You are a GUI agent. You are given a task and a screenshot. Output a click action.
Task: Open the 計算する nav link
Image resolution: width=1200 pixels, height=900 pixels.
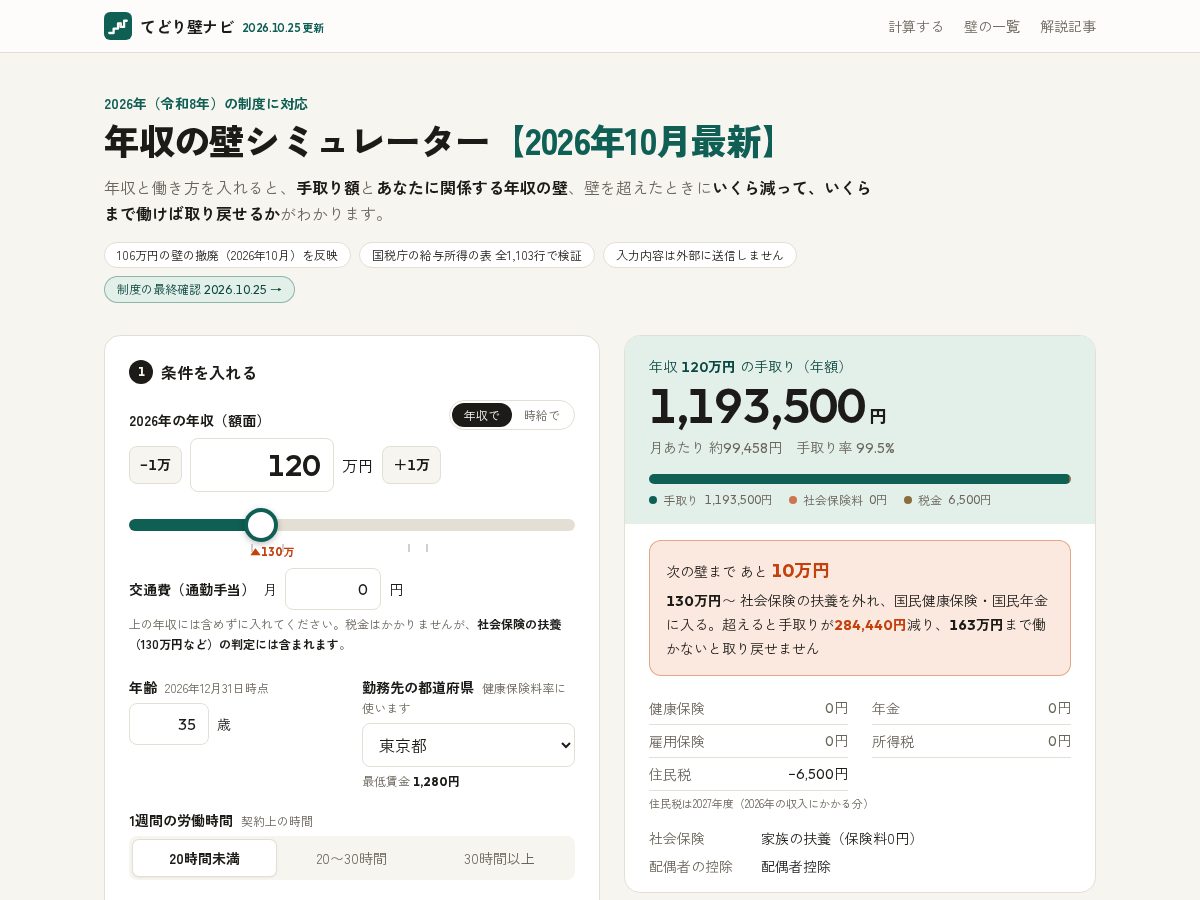(x=916, y=26)
